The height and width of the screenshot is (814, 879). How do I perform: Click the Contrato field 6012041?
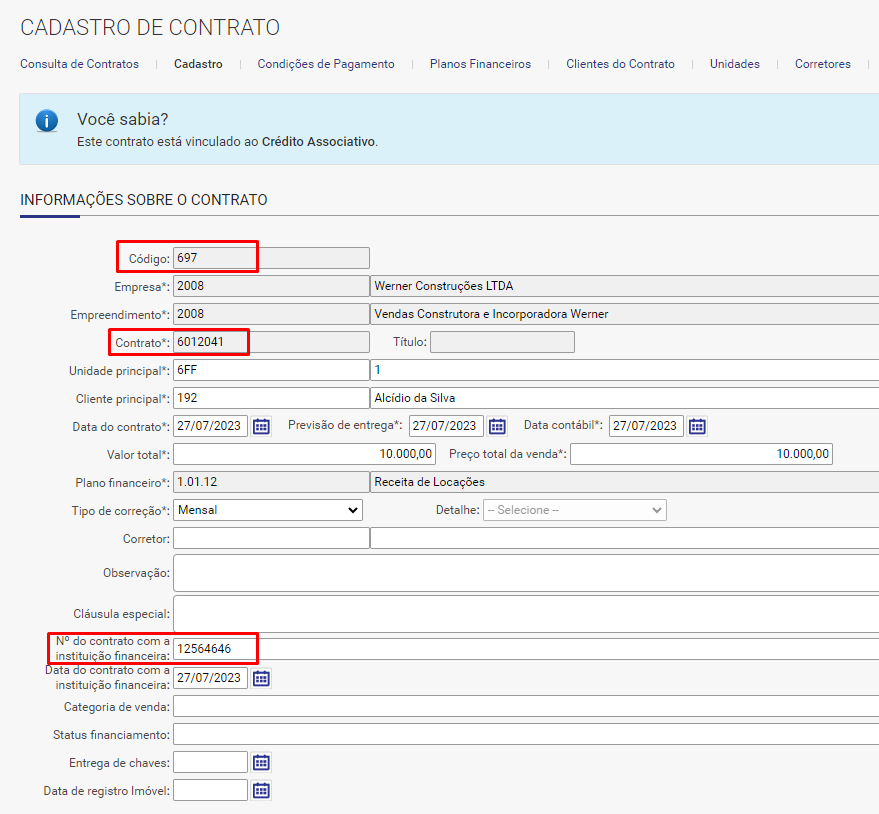271,342
